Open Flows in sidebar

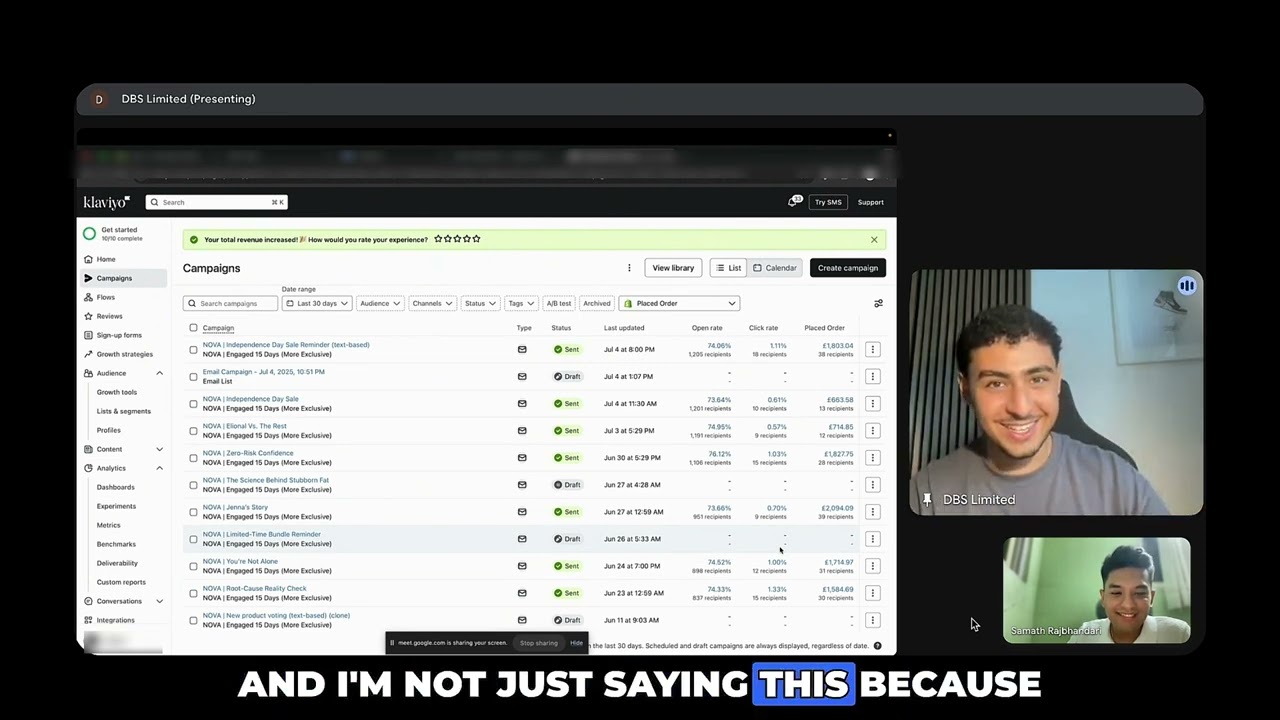click(x=106, y=297)
